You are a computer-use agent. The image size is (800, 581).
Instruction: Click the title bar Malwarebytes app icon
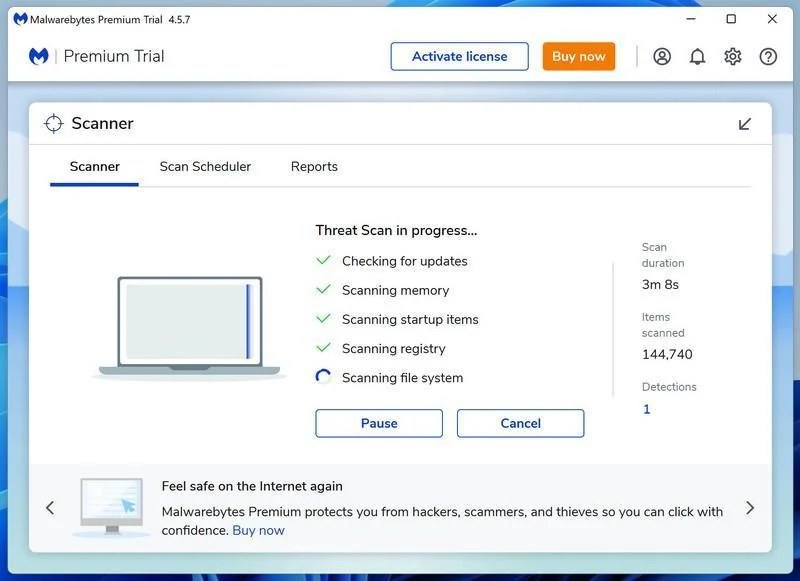20,19
